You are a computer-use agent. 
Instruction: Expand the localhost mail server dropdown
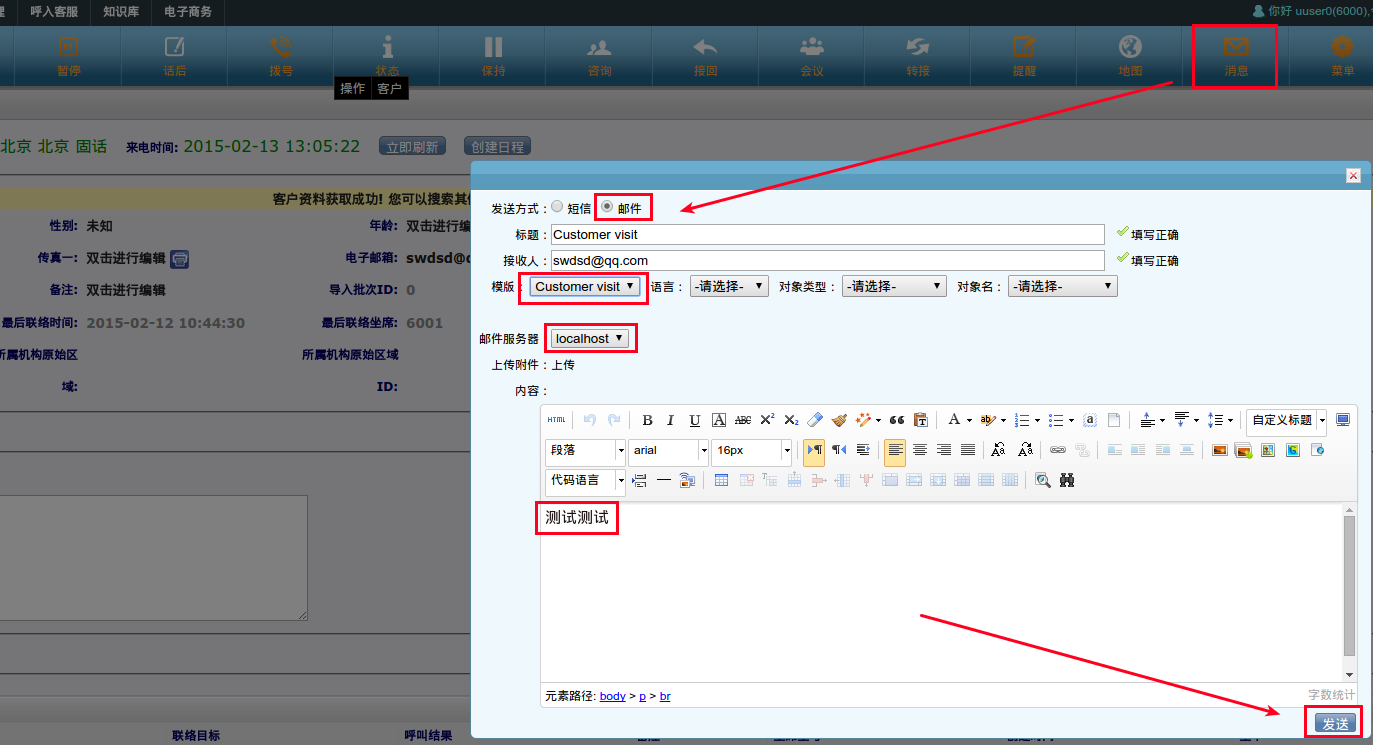pos(590,339)
